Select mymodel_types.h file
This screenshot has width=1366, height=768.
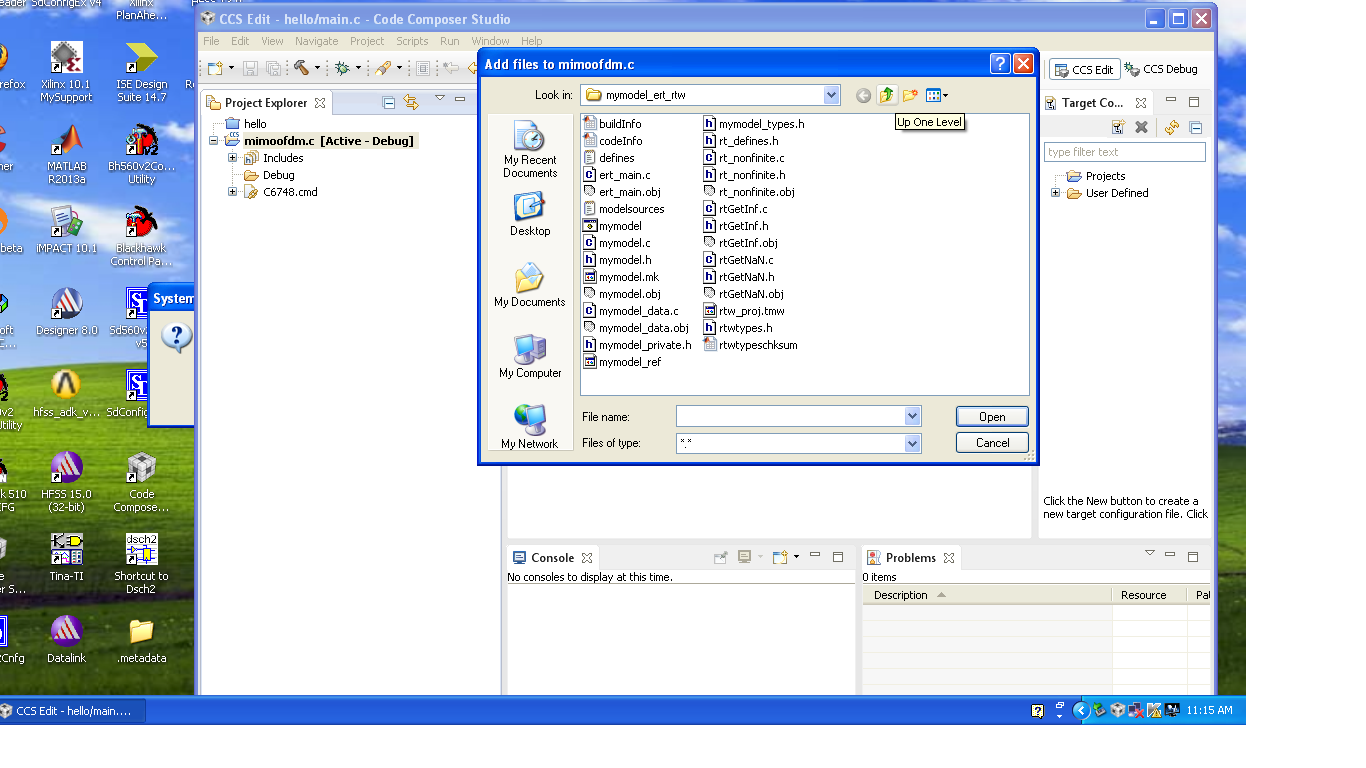point(754,124)
